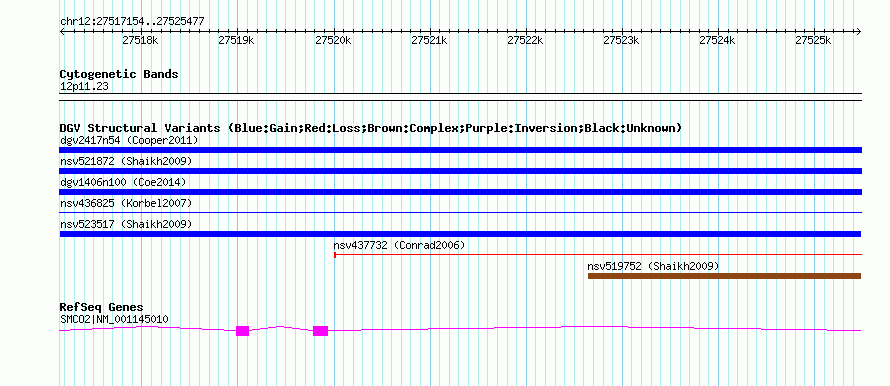This screenshot has width=890, height=386.
Task: Click the 27519k ruler mark
Action: [237, 40]
